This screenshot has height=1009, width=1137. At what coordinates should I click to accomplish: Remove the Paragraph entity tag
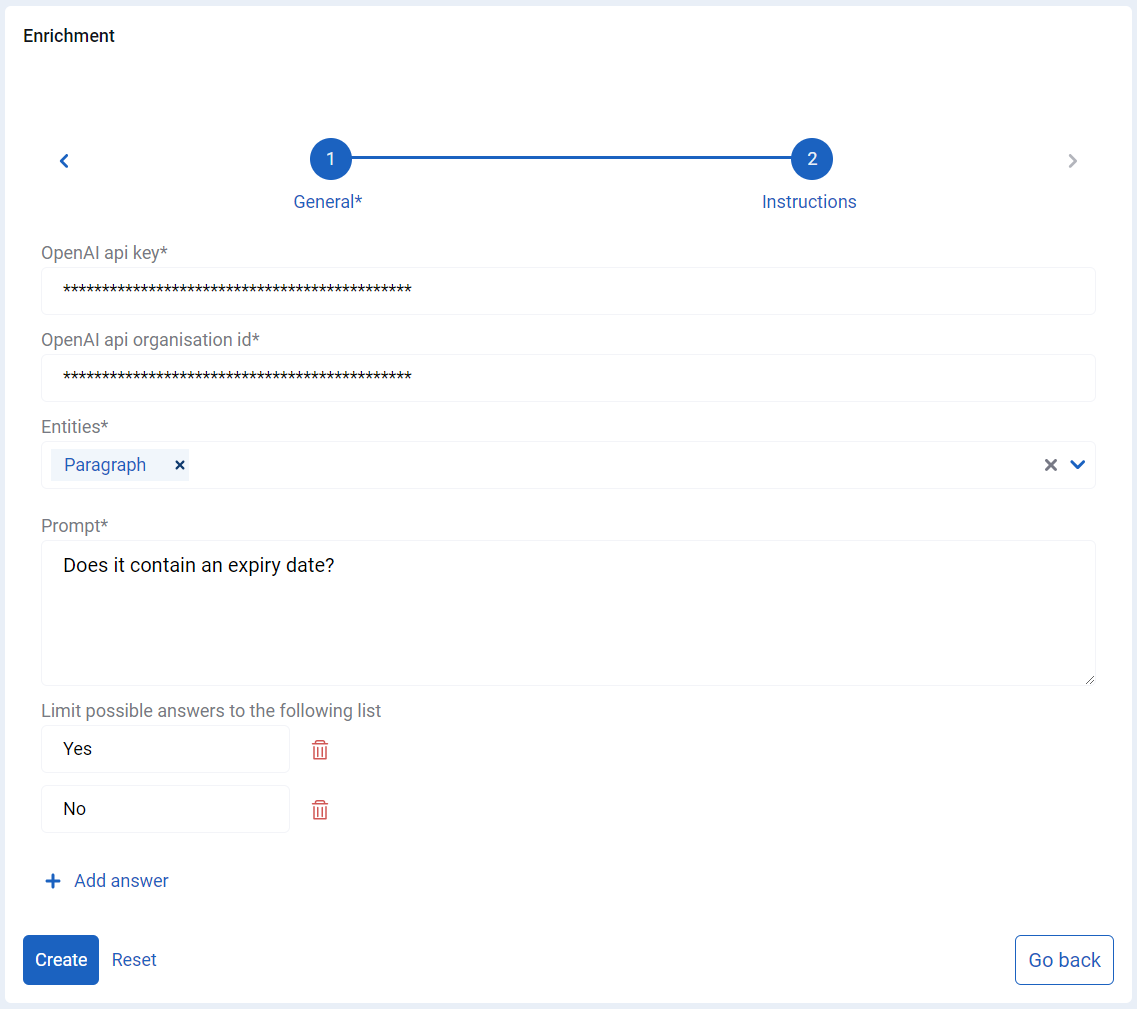180,465
